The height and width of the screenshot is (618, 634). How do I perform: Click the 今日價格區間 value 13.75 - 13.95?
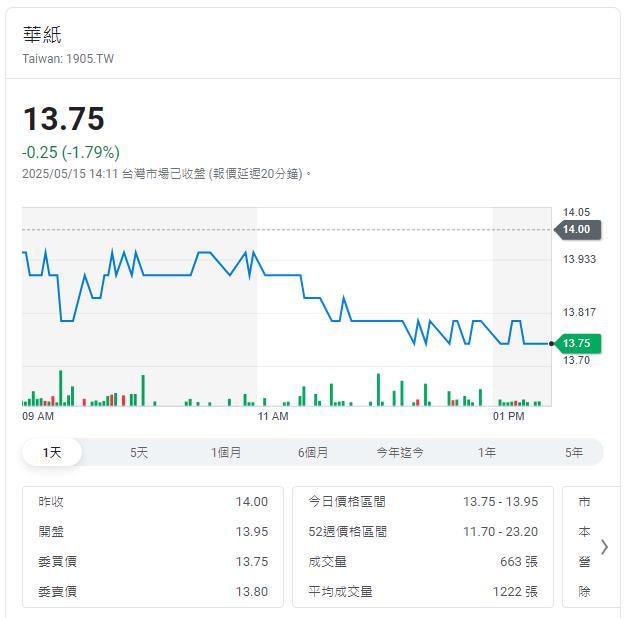pyautogui.click(x=501, y=502)
